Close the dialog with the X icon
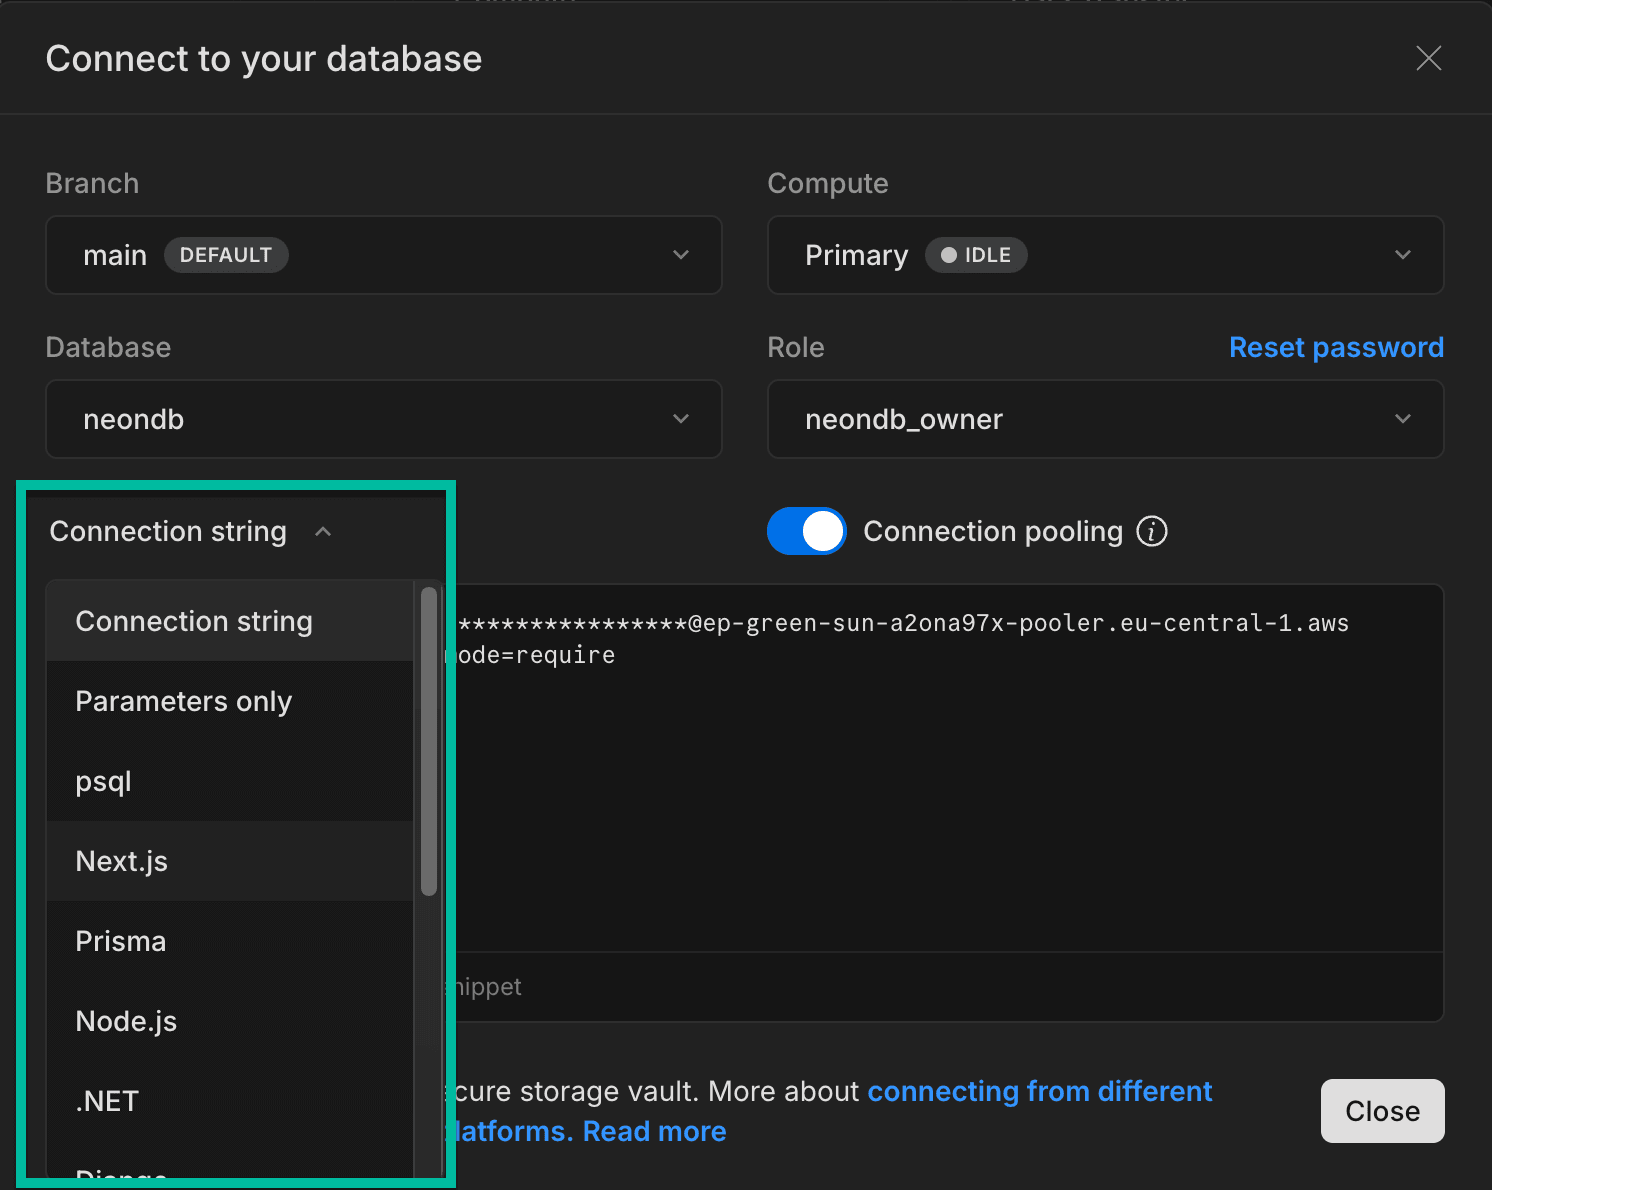 click(x=1428, y=58)
